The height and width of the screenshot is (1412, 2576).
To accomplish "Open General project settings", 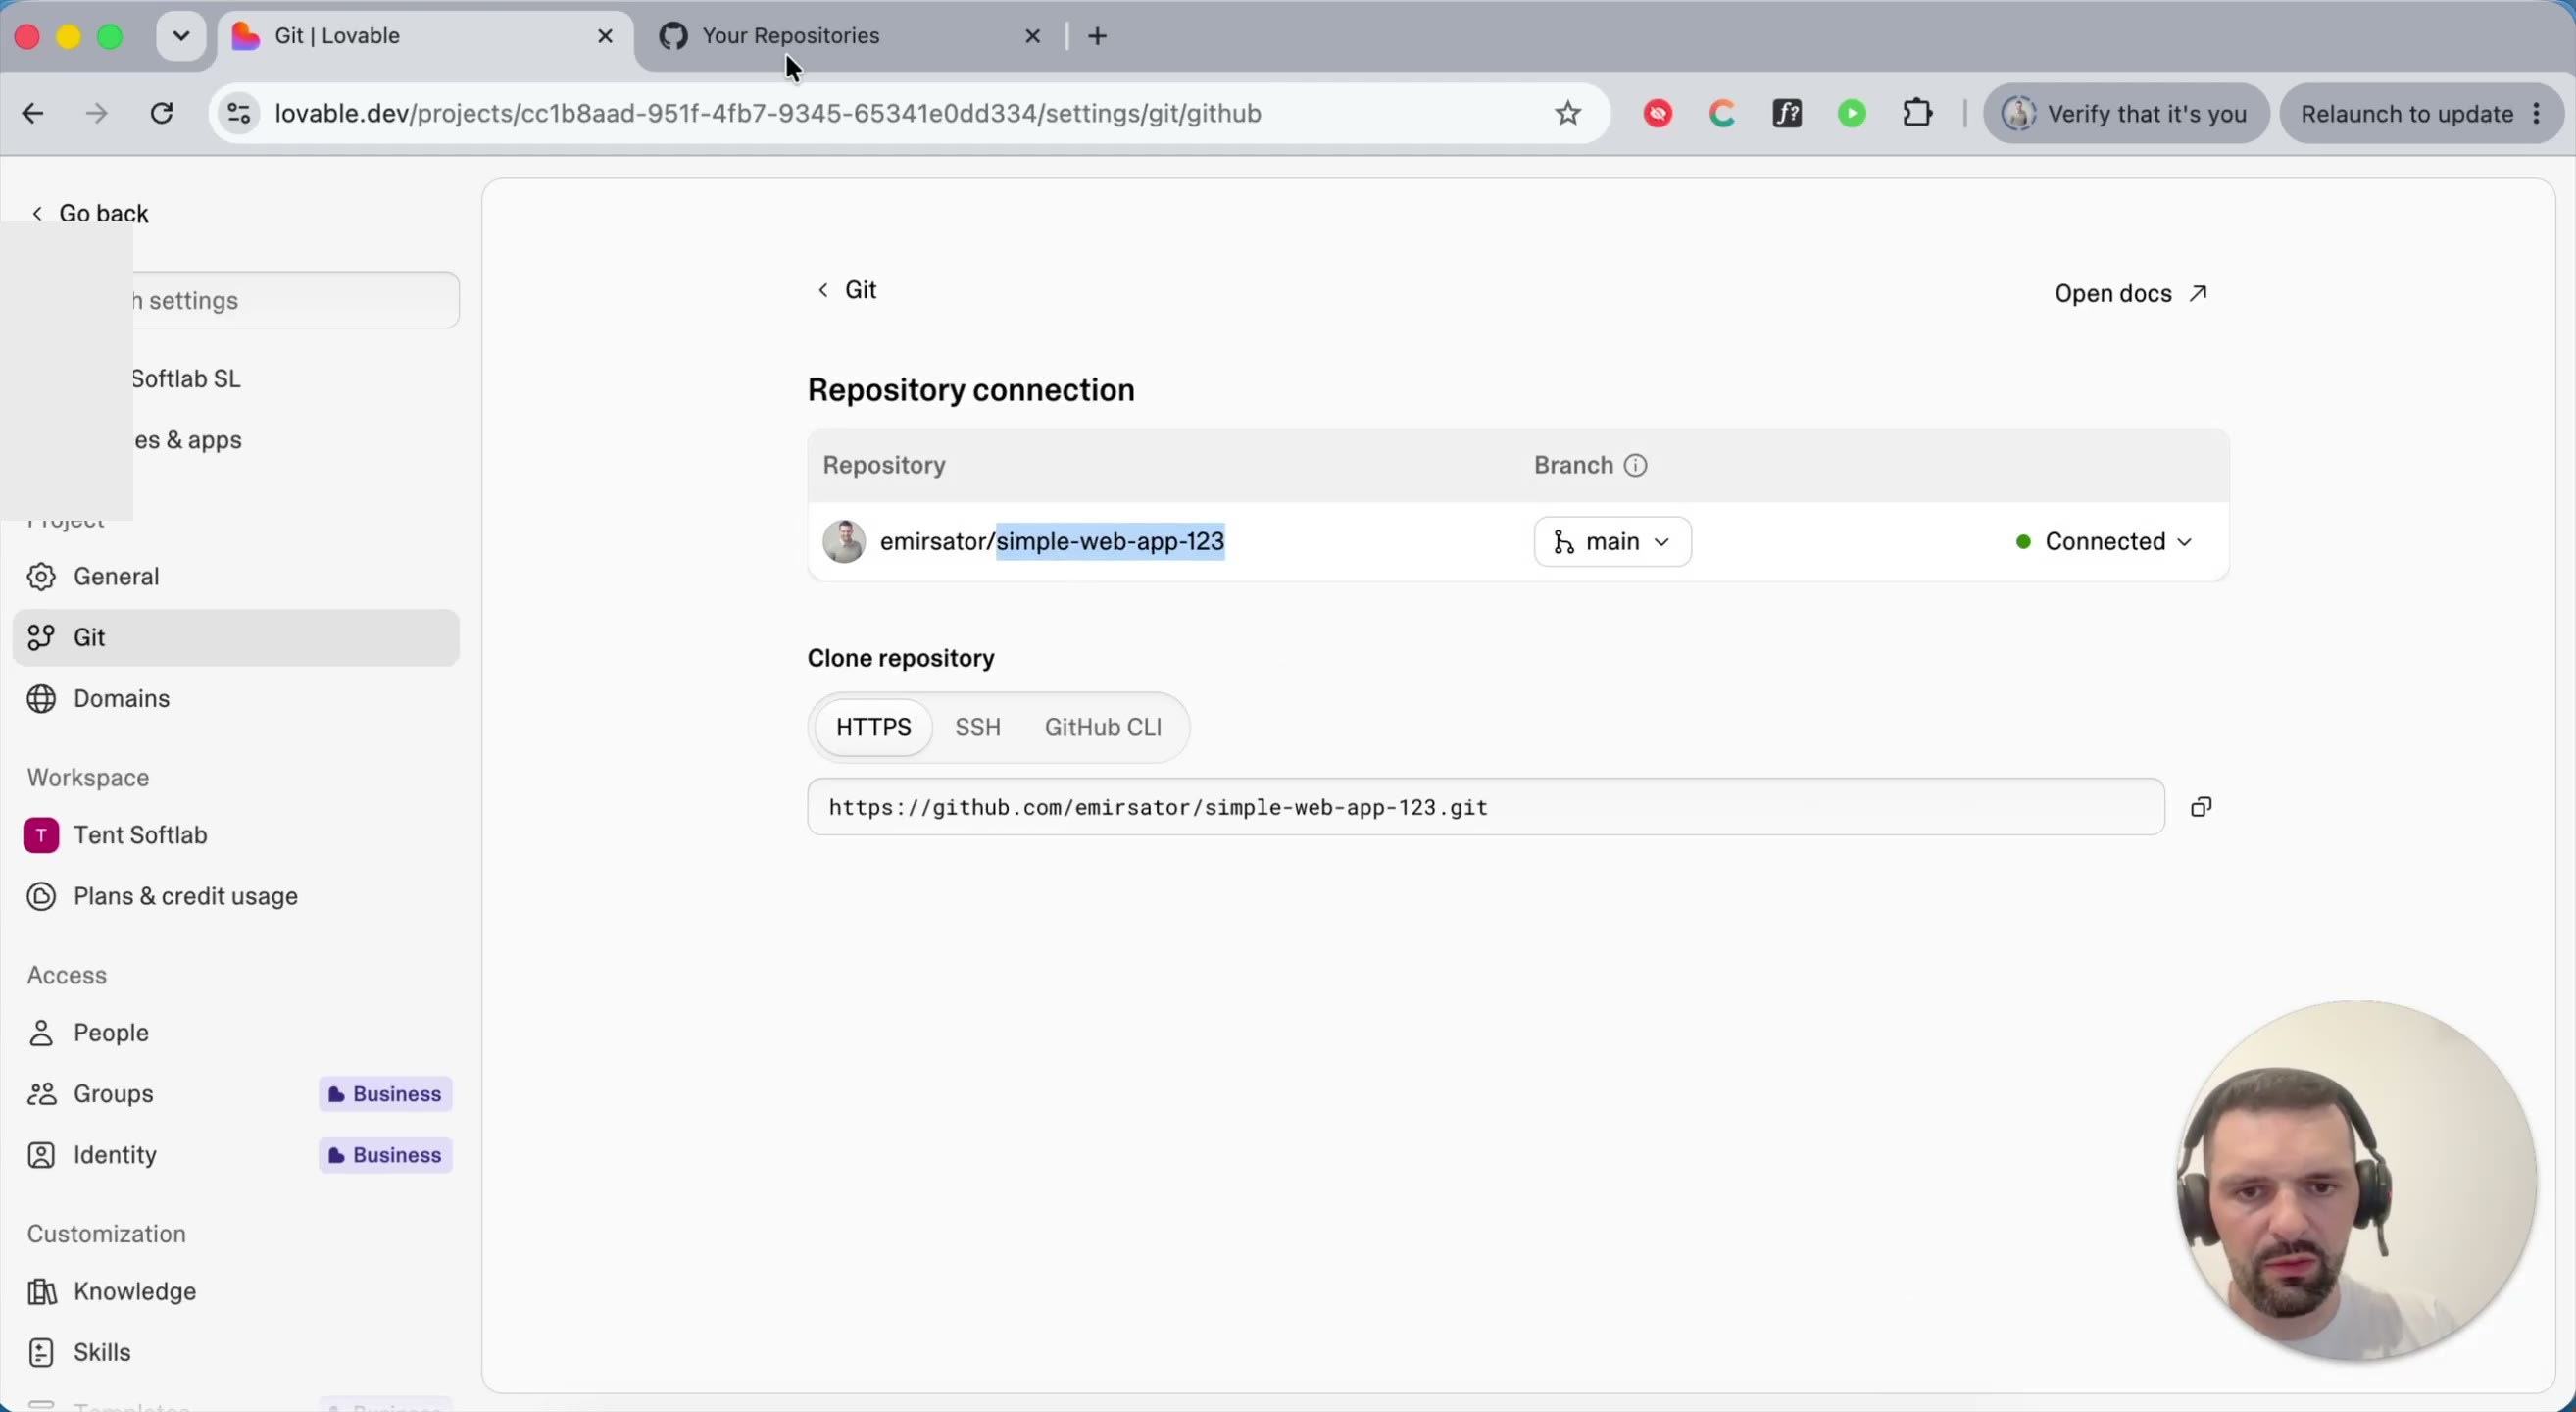I will 236,576.
